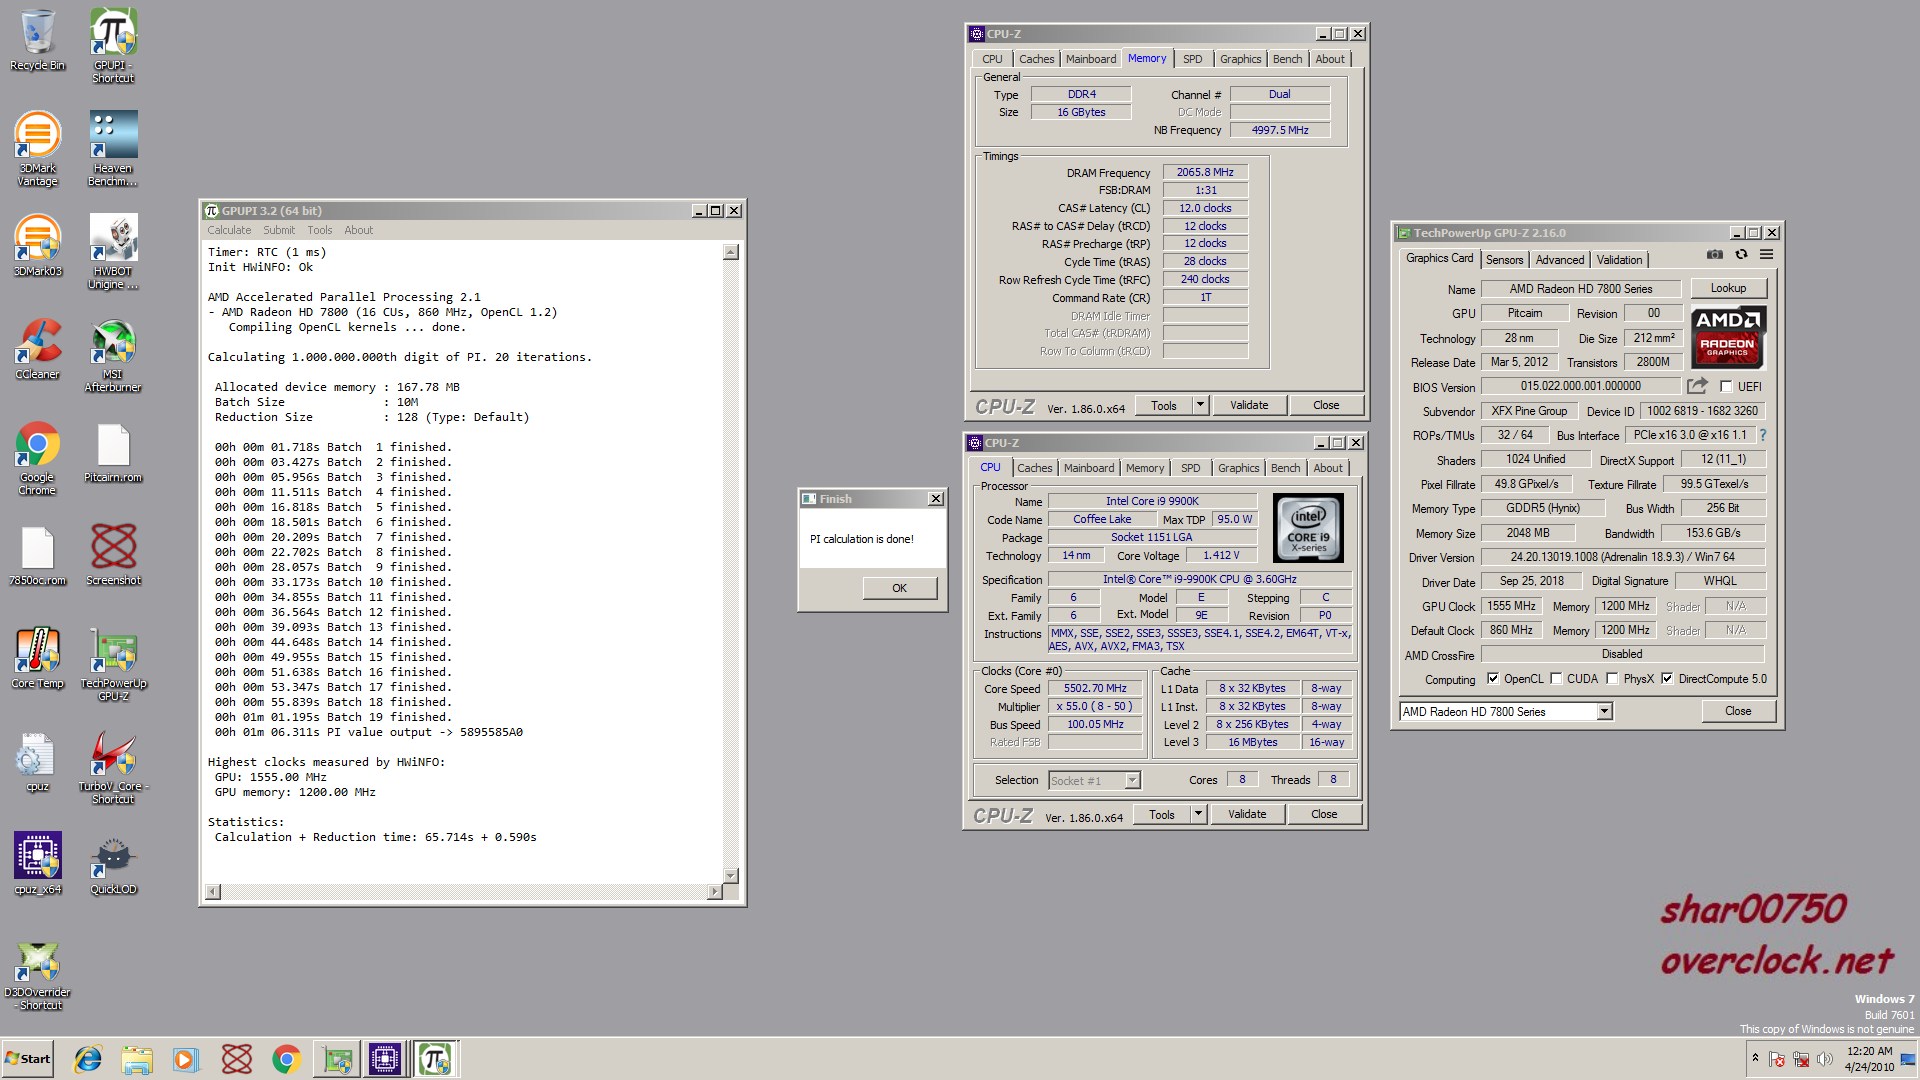Viewport: 1920px width, 1080px height.
Task: Open the Validation tab in GPU-Z
Action: pyautogui.click(x=1619, y=260)
